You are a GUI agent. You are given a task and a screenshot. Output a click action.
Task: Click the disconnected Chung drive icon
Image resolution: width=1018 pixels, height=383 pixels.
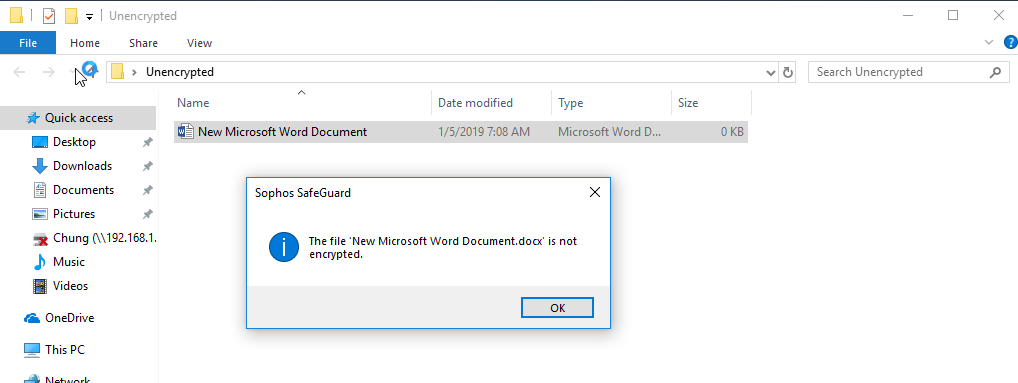pyautogui.click(x=40, y=239)
